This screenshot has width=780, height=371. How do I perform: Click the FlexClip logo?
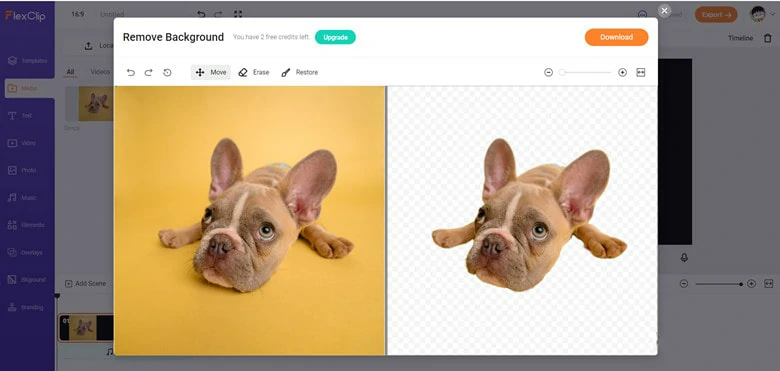[26, 15]
